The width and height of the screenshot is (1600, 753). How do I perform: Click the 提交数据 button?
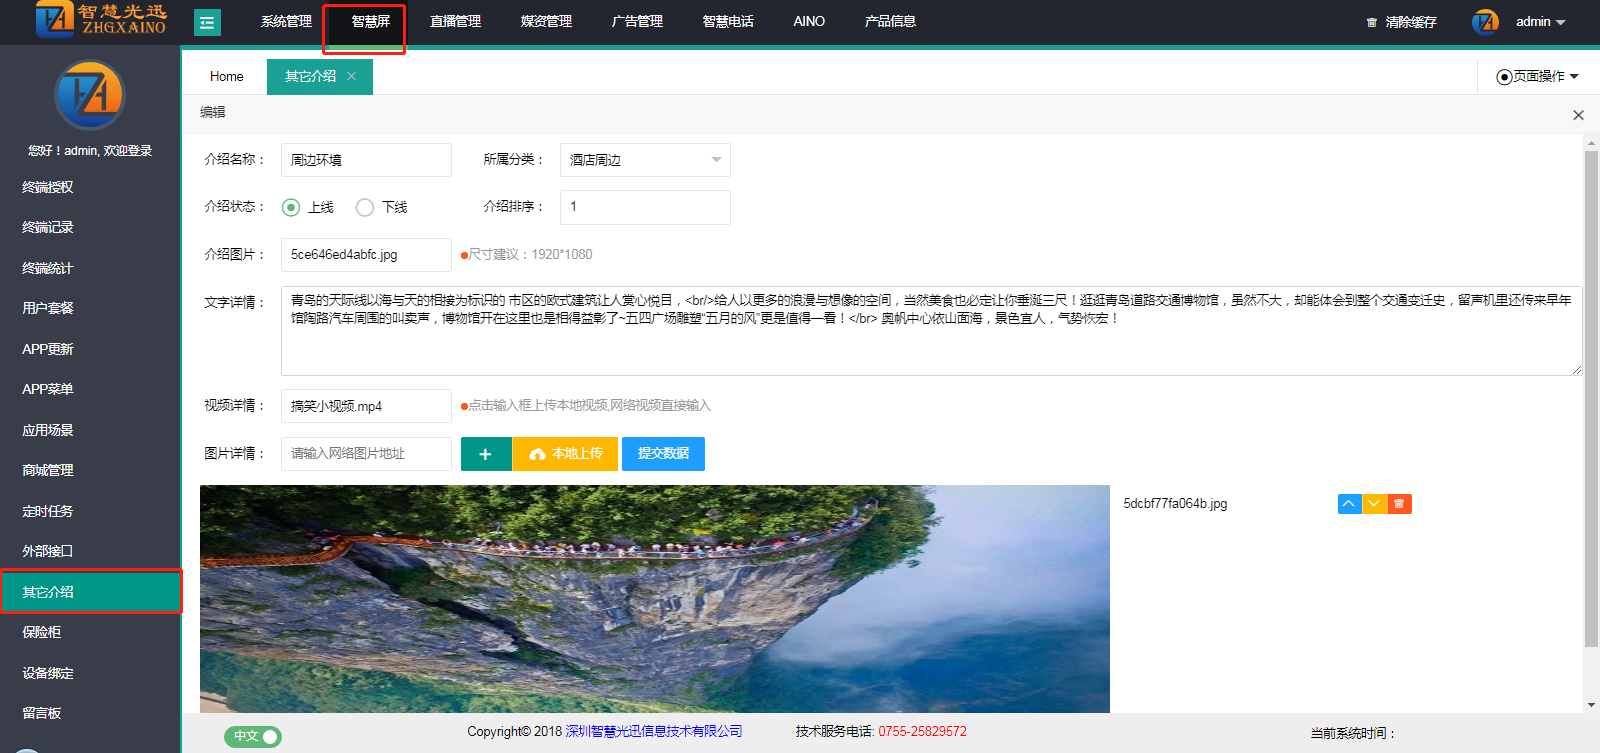[663, 454]
